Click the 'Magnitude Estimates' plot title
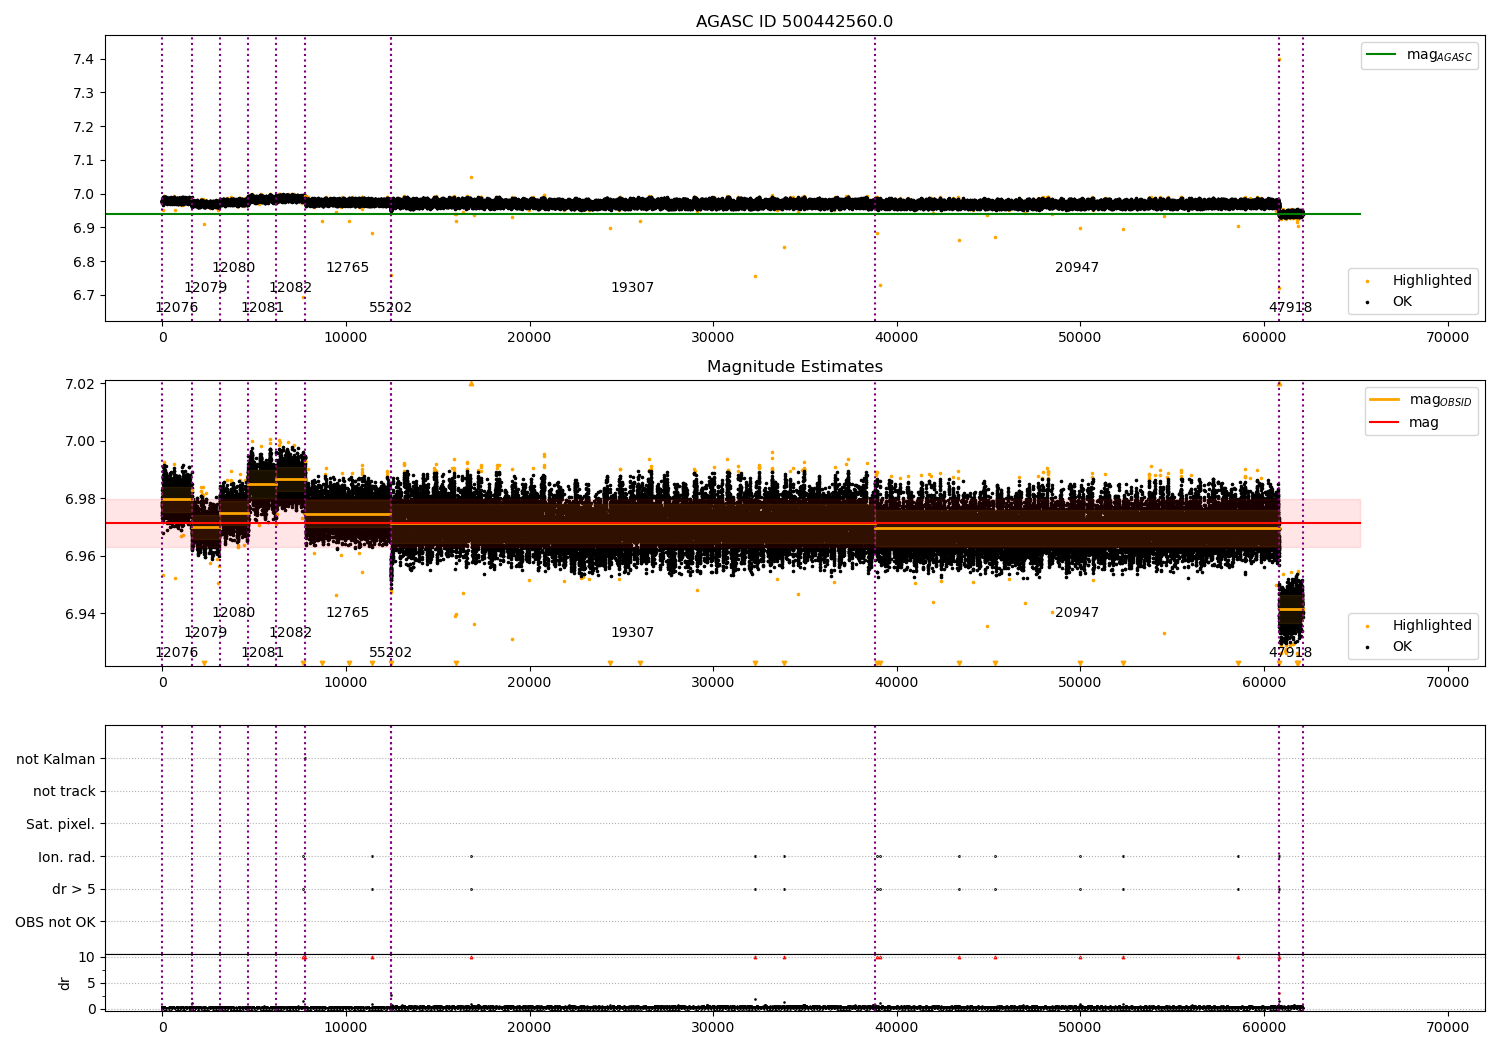The height and width of the screenshot is (1050, 1500). point(795,367)
